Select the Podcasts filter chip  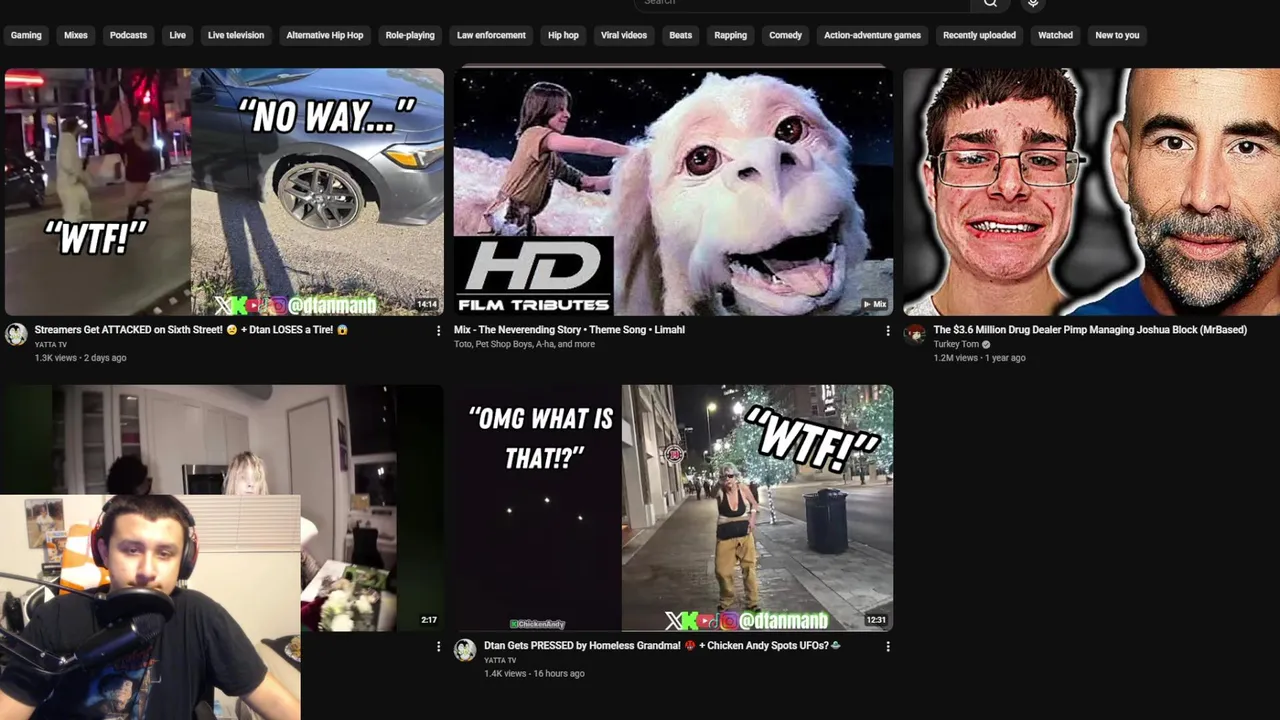tap(128, 35)
